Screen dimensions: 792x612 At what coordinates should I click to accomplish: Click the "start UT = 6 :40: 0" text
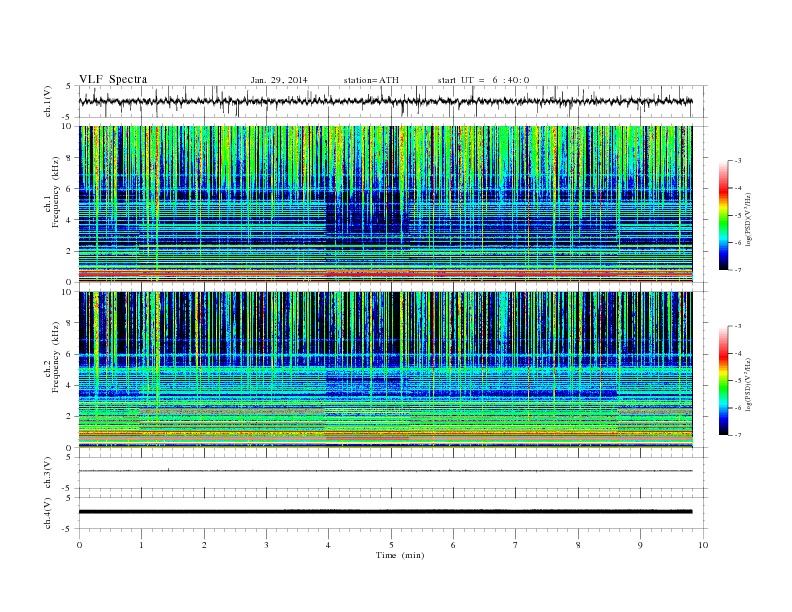[x=483, y=80]
